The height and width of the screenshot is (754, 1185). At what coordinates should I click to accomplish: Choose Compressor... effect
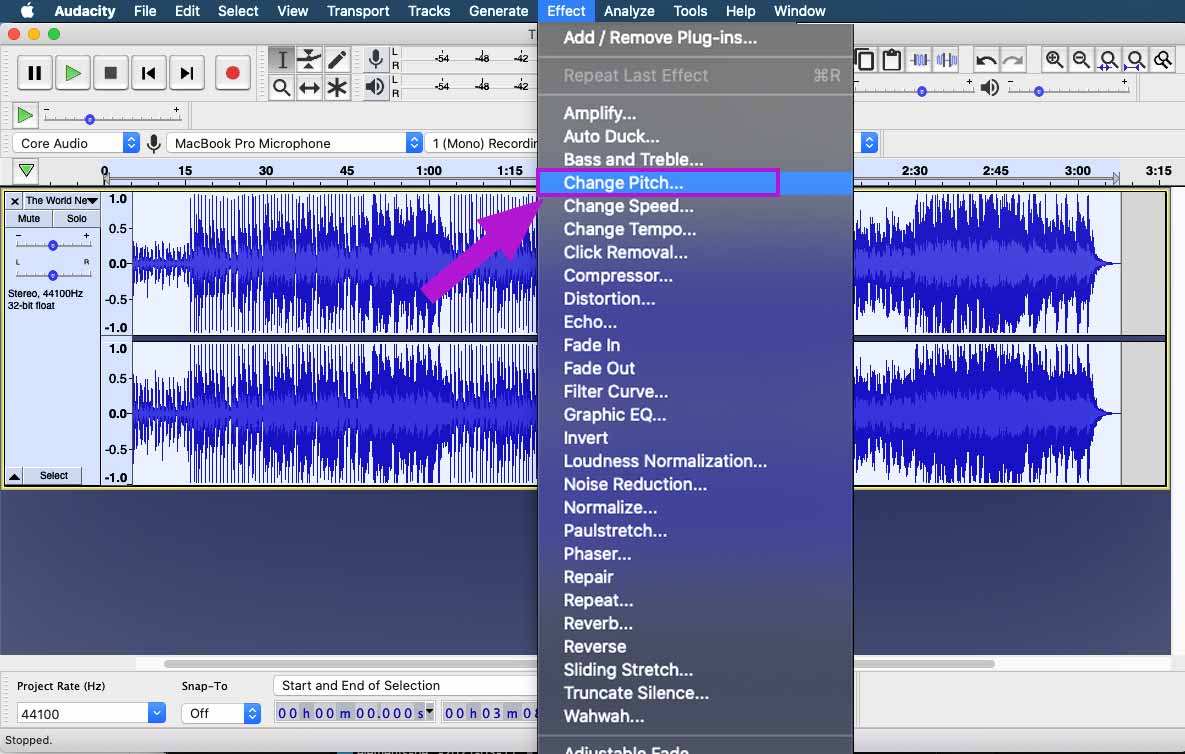[x=695, y=276]
